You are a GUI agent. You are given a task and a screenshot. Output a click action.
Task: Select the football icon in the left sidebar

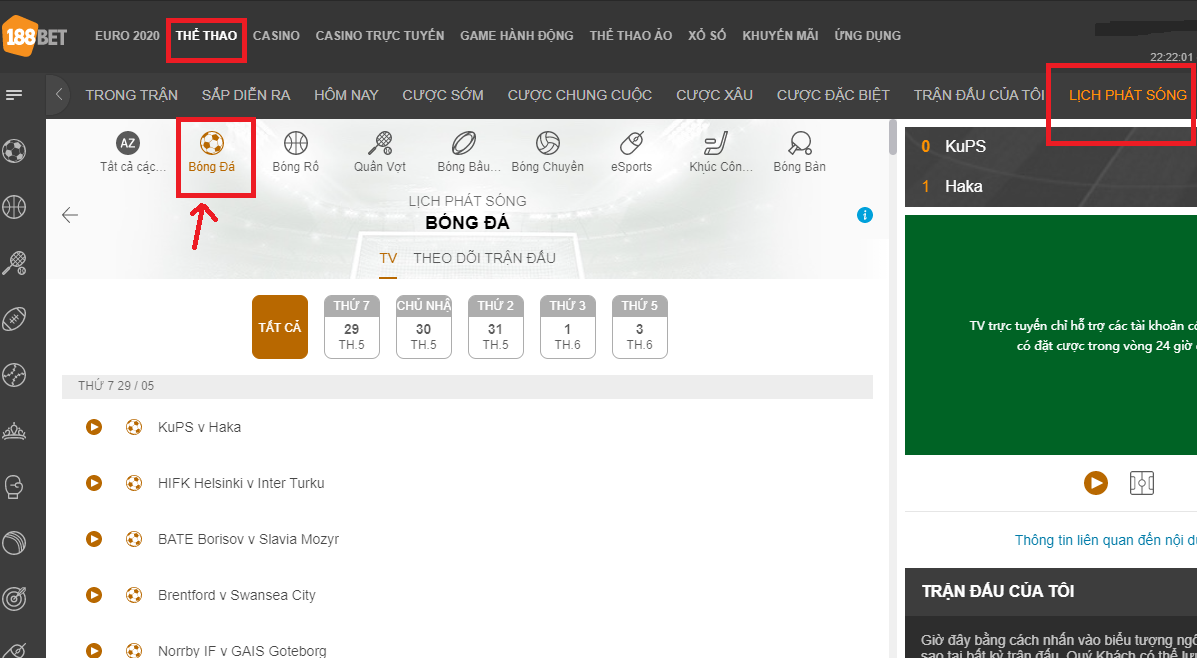pos(15,151)
